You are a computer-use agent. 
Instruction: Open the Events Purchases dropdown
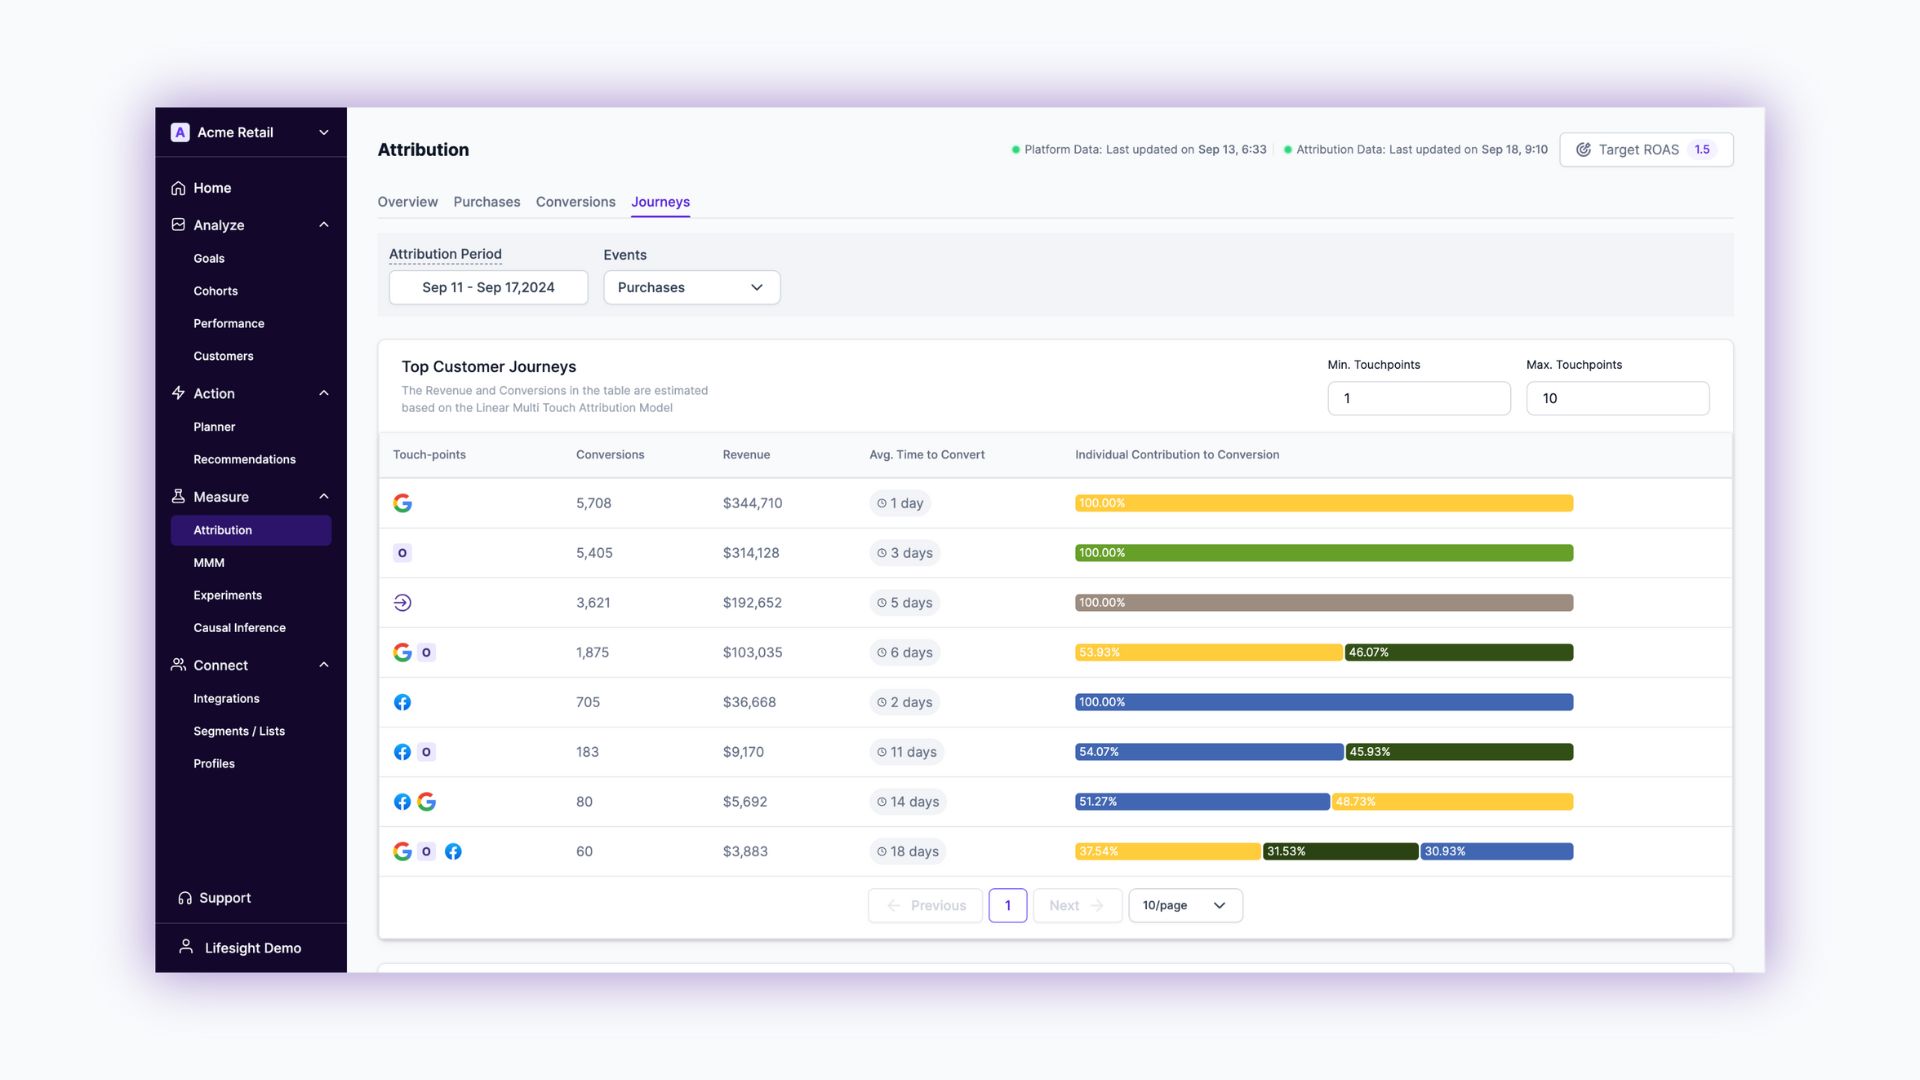[x=691, y=288]
